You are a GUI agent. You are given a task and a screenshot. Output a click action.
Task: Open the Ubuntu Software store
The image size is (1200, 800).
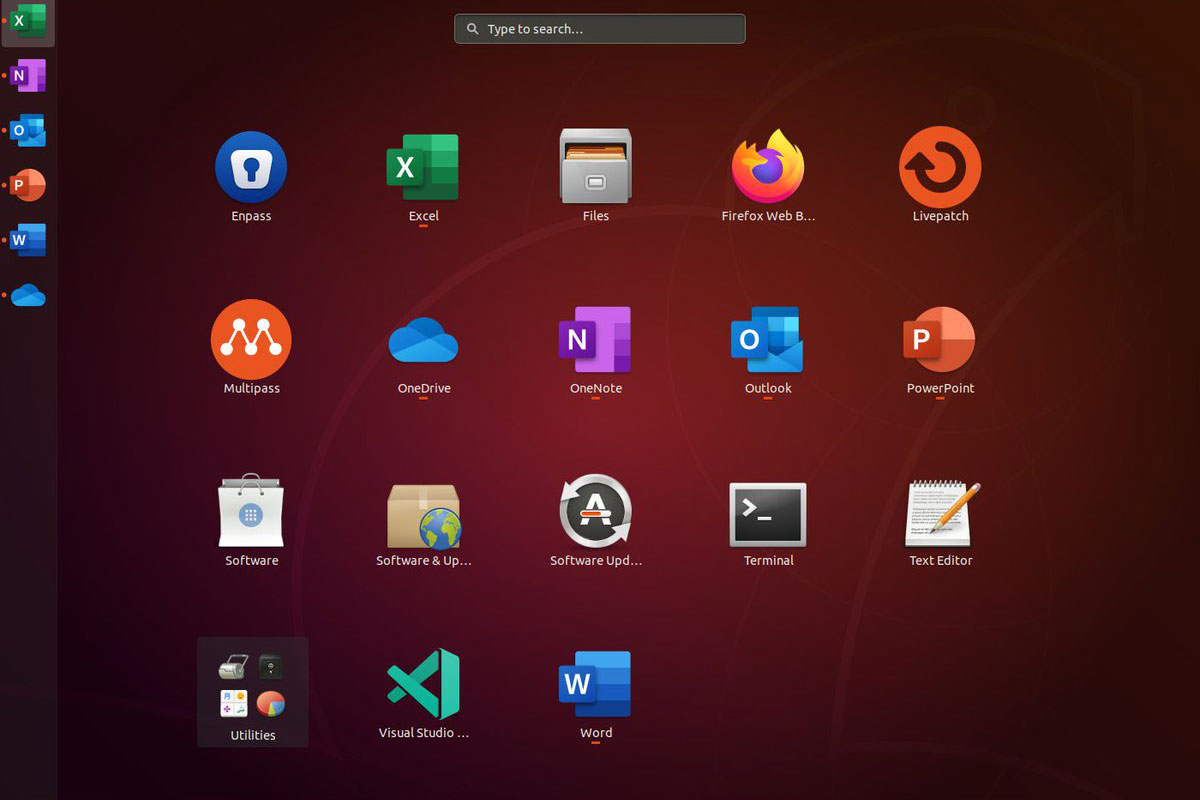tap(251, 512)
